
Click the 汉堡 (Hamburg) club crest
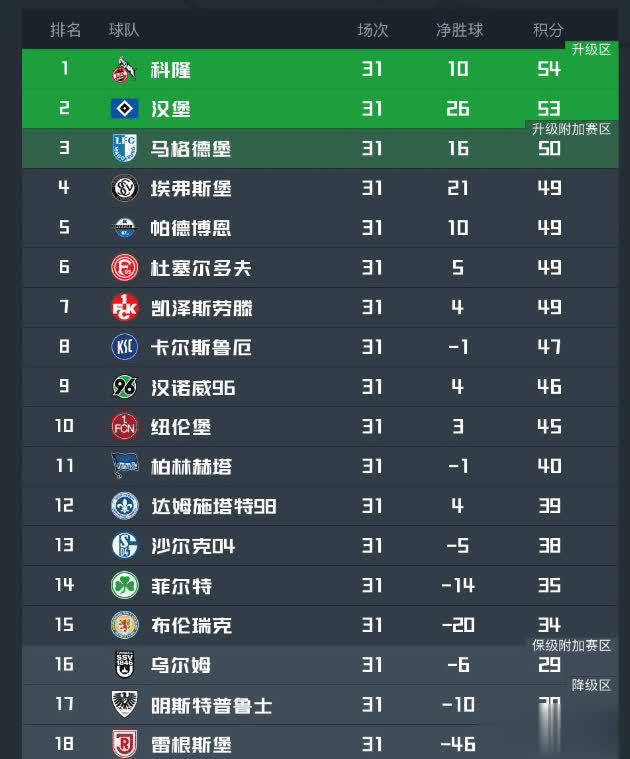point(124,109)
